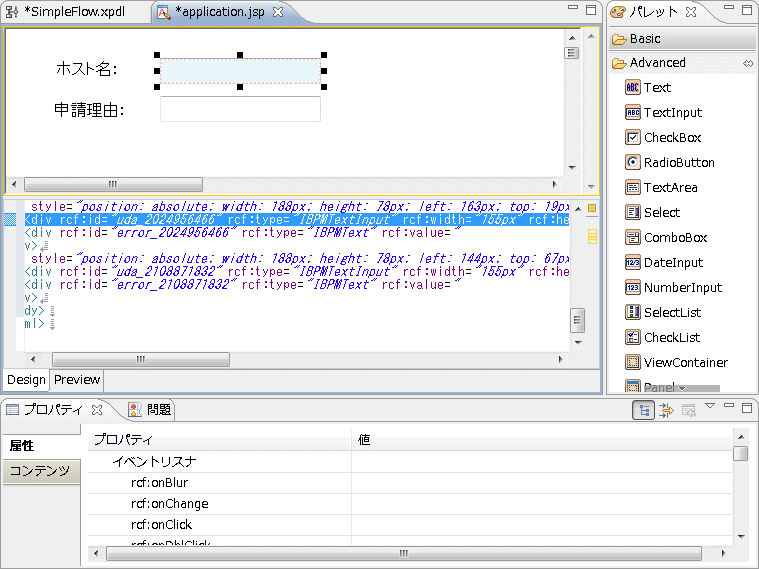This screenshot has width=759, height=569.
Task: Pick the CheckBox palette component
Action: 663,138
